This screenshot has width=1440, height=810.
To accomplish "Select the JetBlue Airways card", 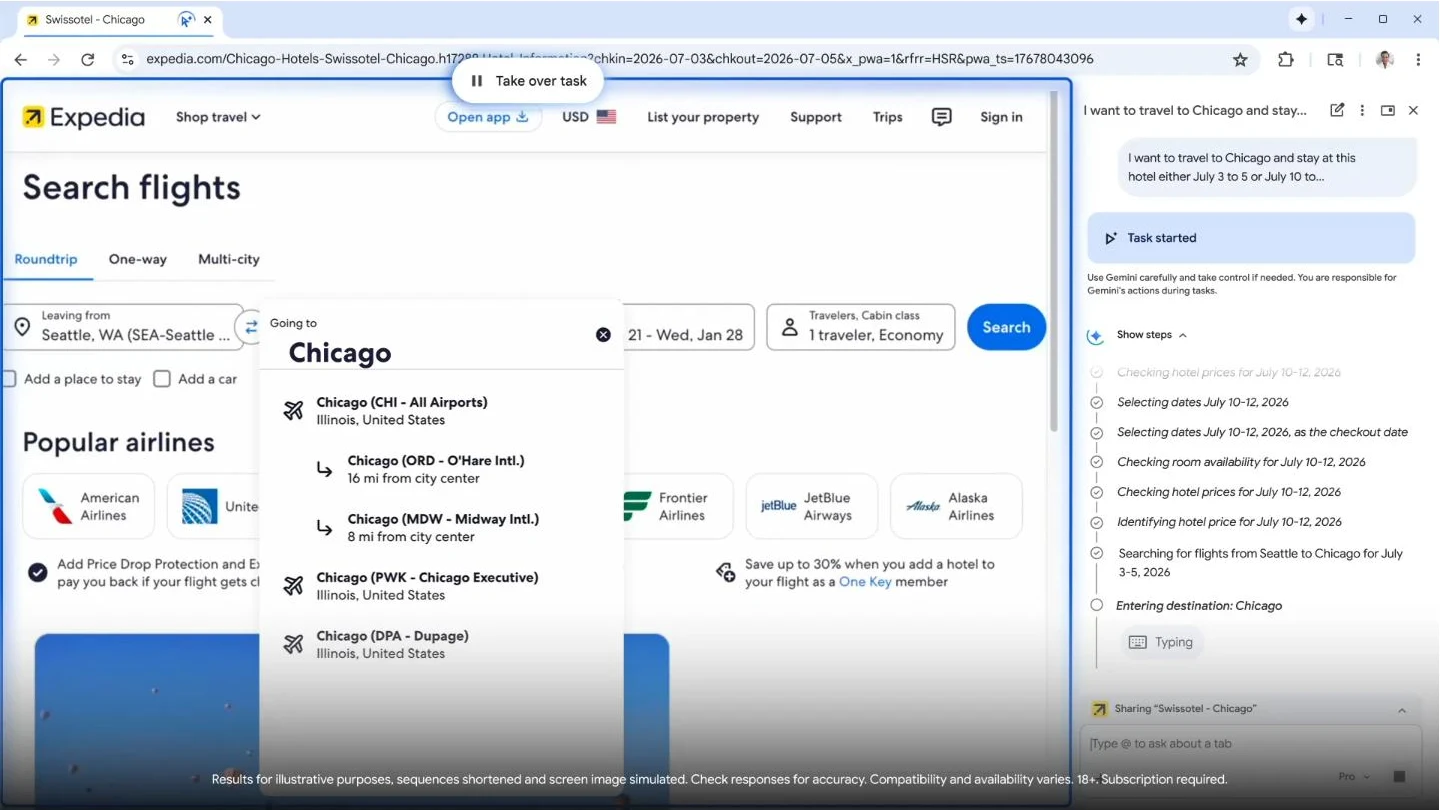I will pyautogui.click(x=812, y=506).
